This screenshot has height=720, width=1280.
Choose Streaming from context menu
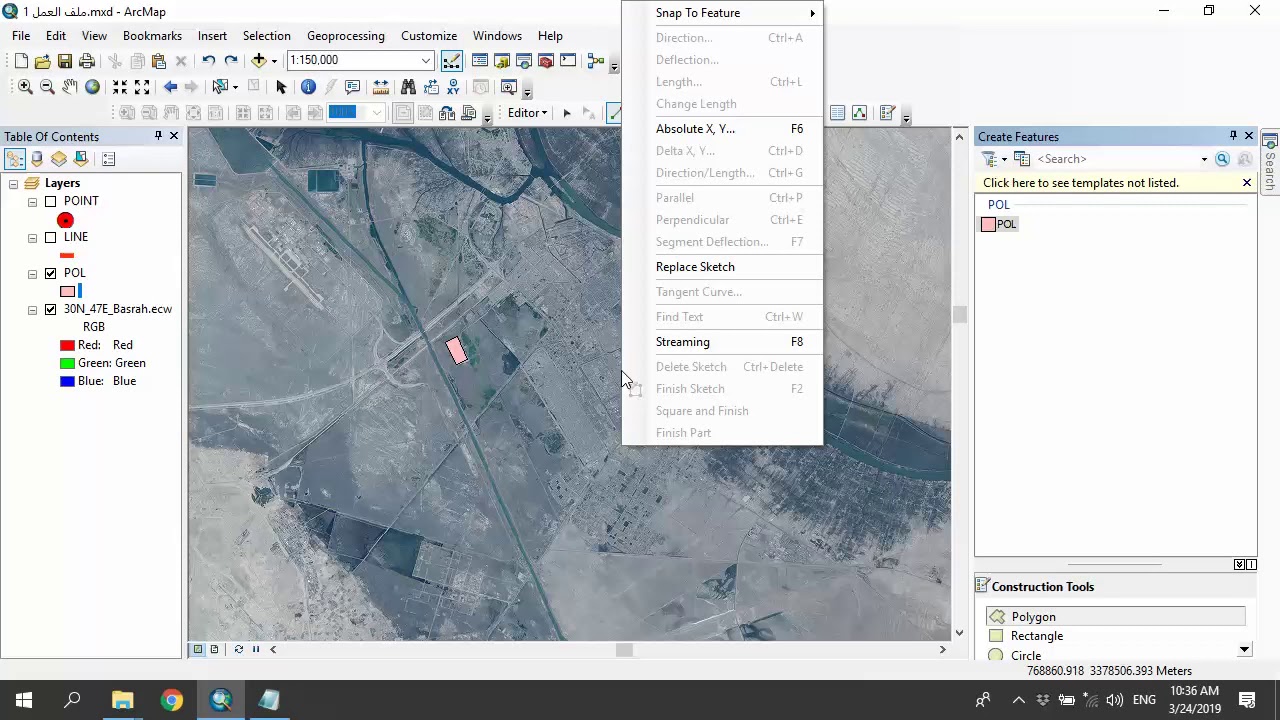point(722,342)
